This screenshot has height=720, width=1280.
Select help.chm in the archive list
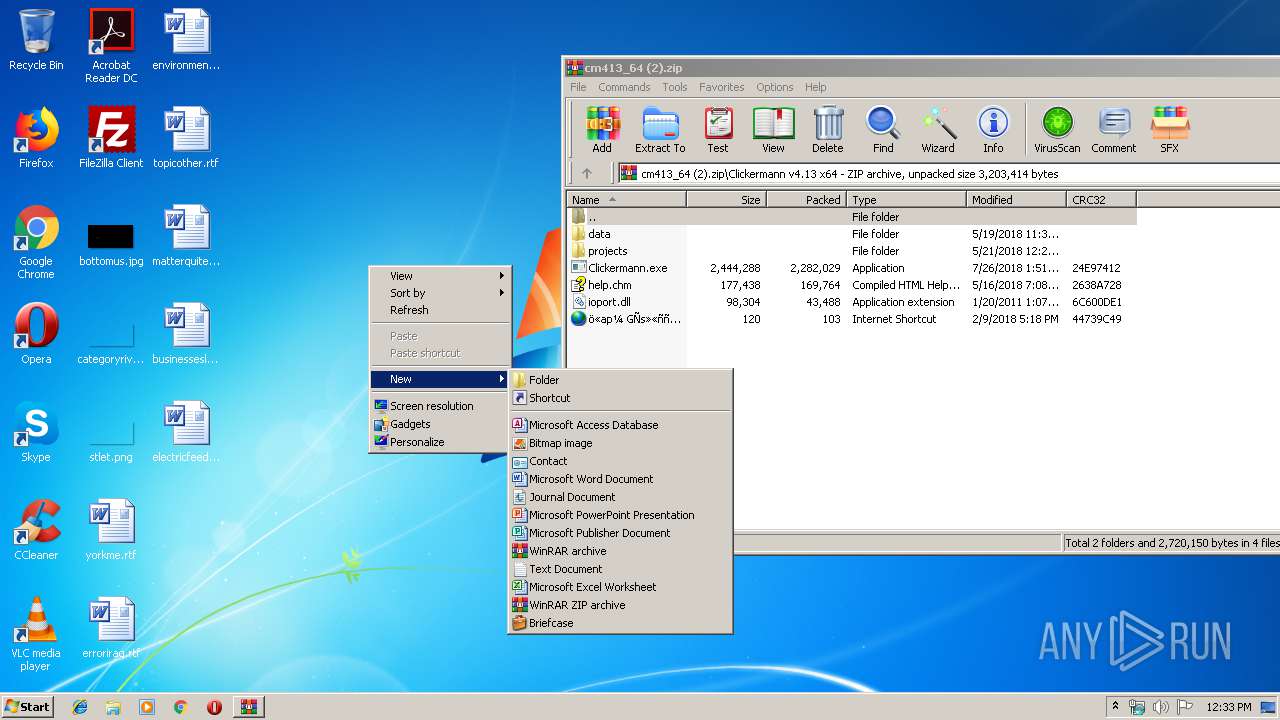tap(851, 285)
